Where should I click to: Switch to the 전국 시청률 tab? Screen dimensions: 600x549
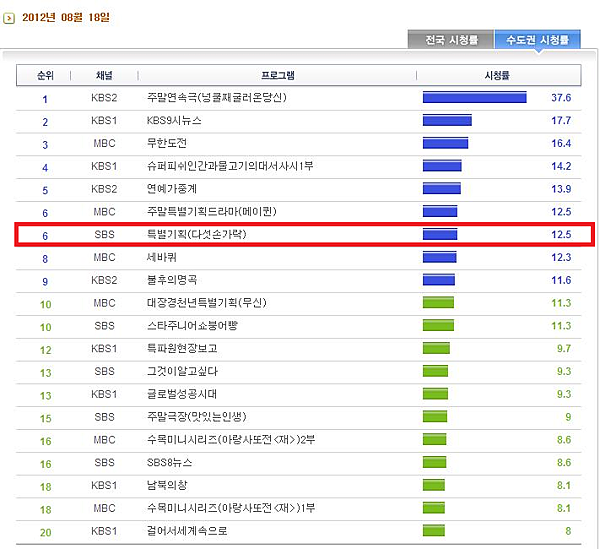451,39
